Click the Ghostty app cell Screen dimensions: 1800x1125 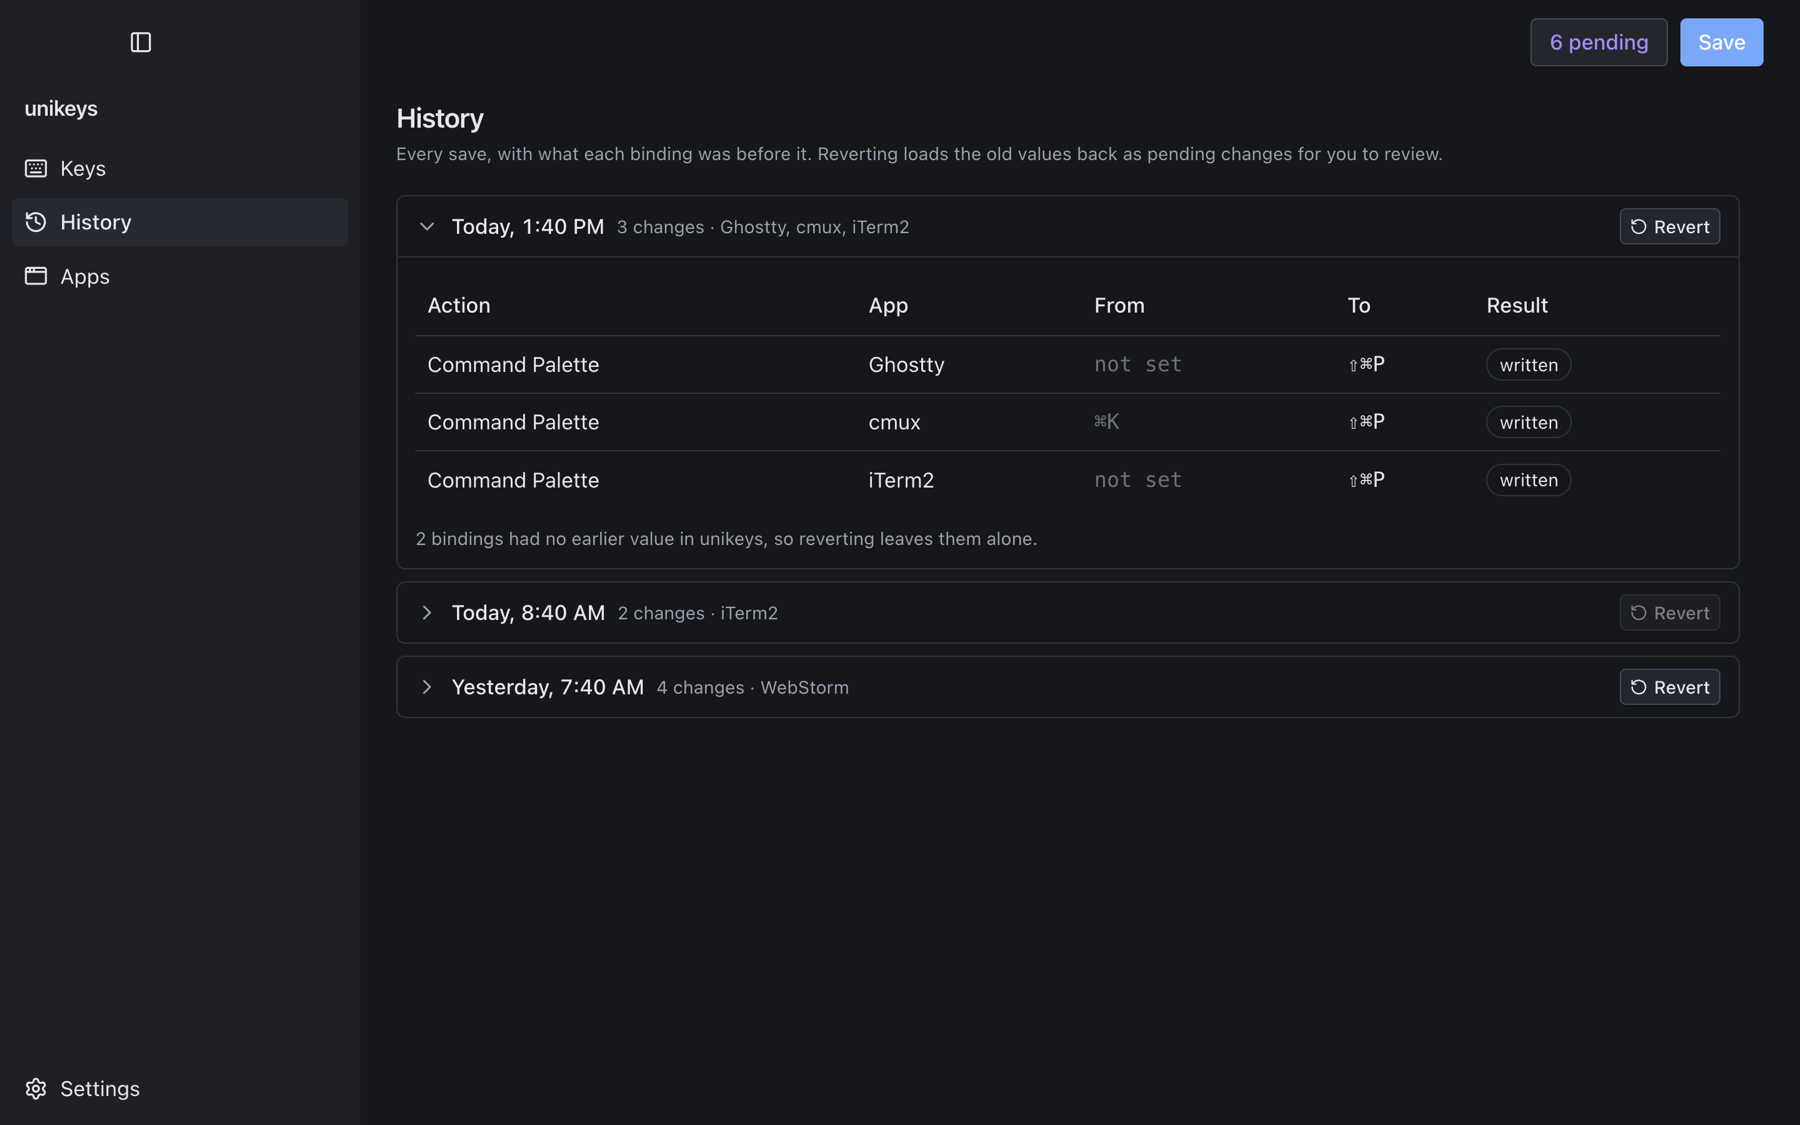pos(906,365)
